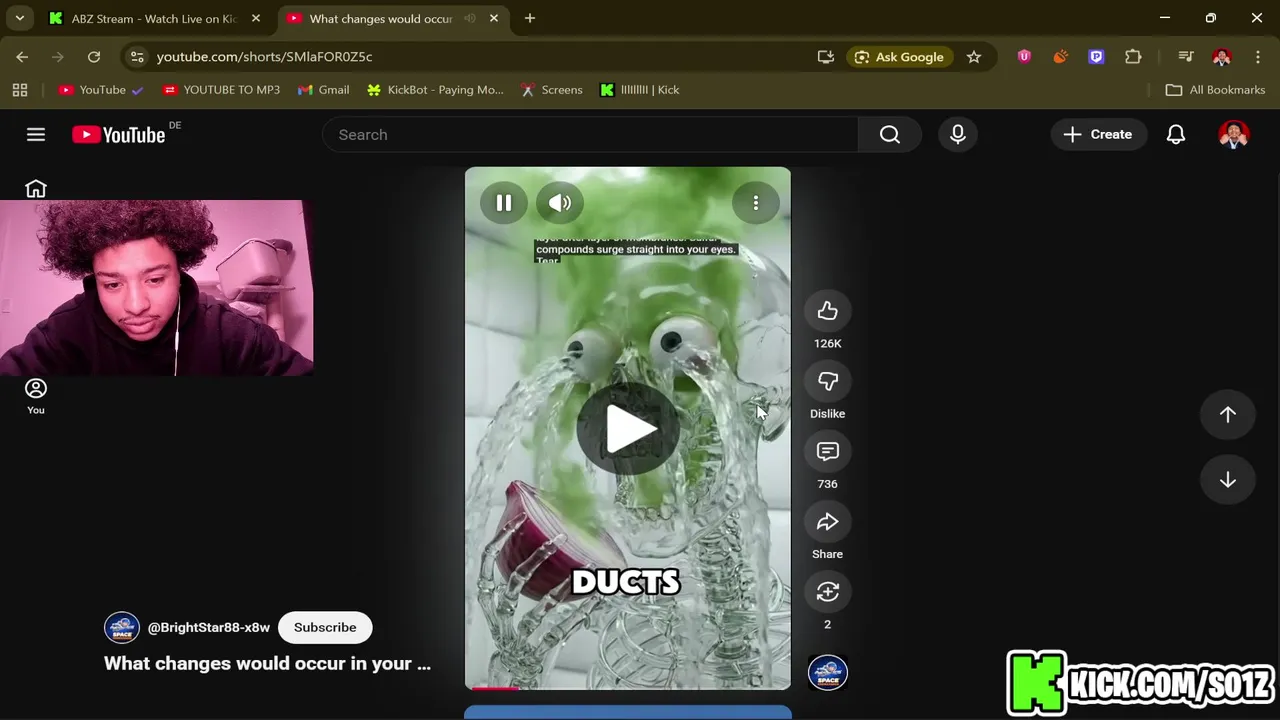Open the IIIIIIII | Kick bookmark

[639, 90]
